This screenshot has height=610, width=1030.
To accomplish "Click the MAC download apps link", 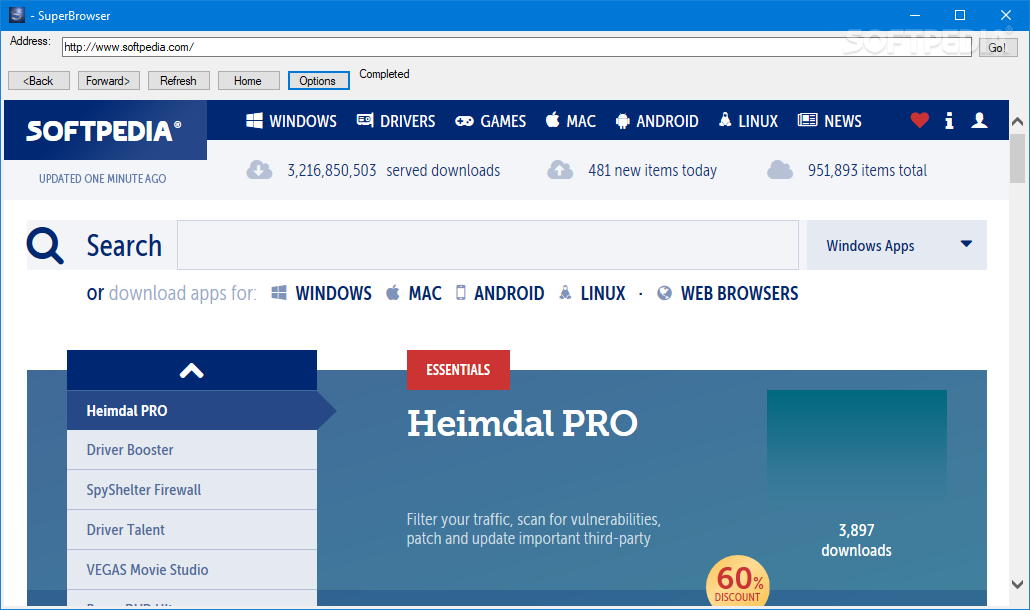I will coord(414,293).
